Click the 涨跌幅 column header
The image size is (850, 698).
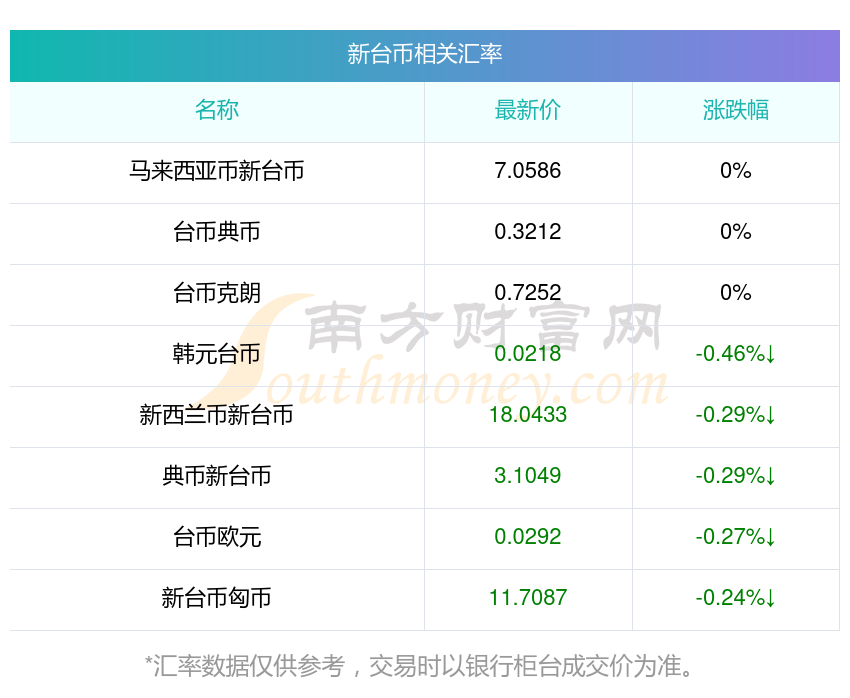coord(736,110)
